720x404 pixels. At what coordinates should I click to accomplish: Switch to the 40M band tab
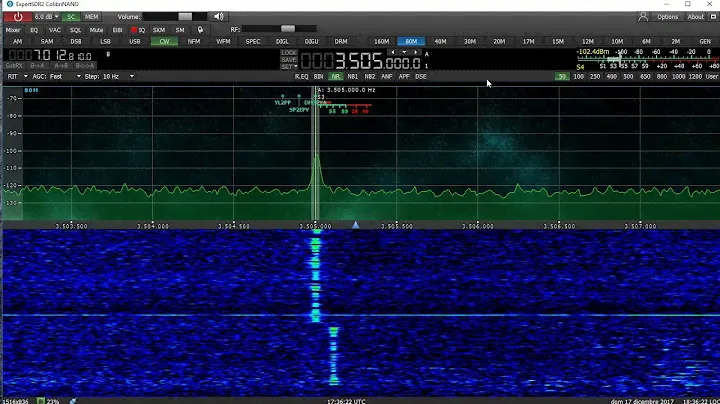441,41
